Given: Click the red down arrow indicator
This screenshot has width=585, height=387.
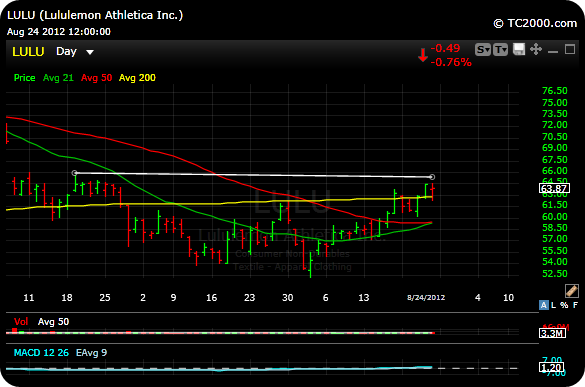Looking at the screenshot, I should [x=423, y=55].
